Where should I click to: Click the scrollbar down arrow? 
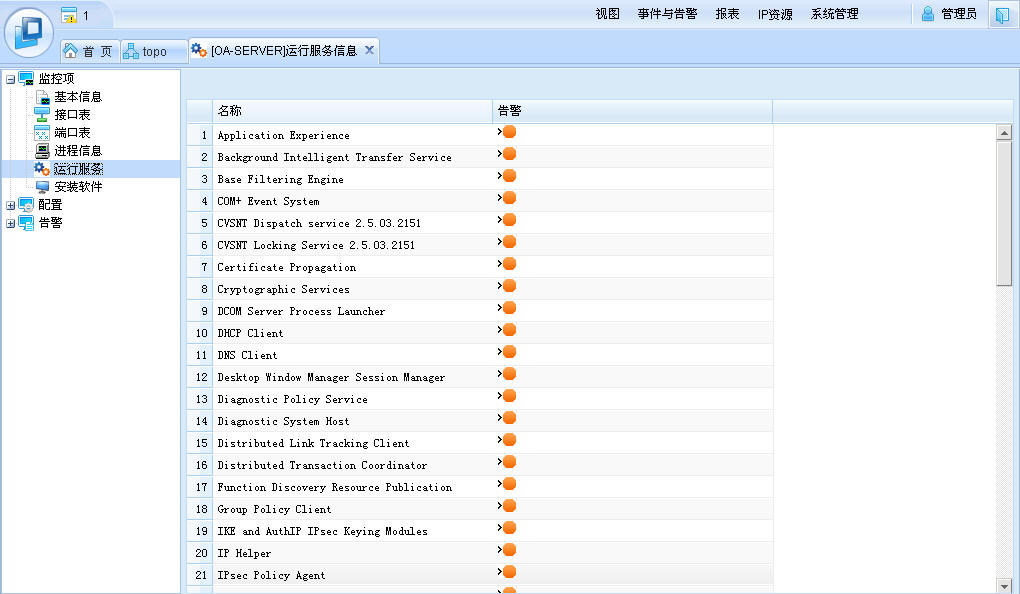click(x=1004, y=585)
